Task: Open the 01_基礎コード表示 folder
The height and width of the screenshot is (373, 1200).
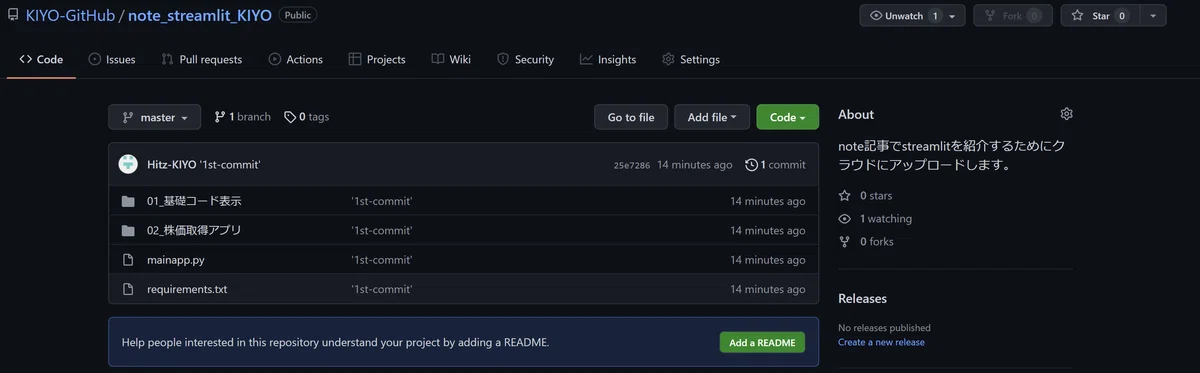Action: 194,201
